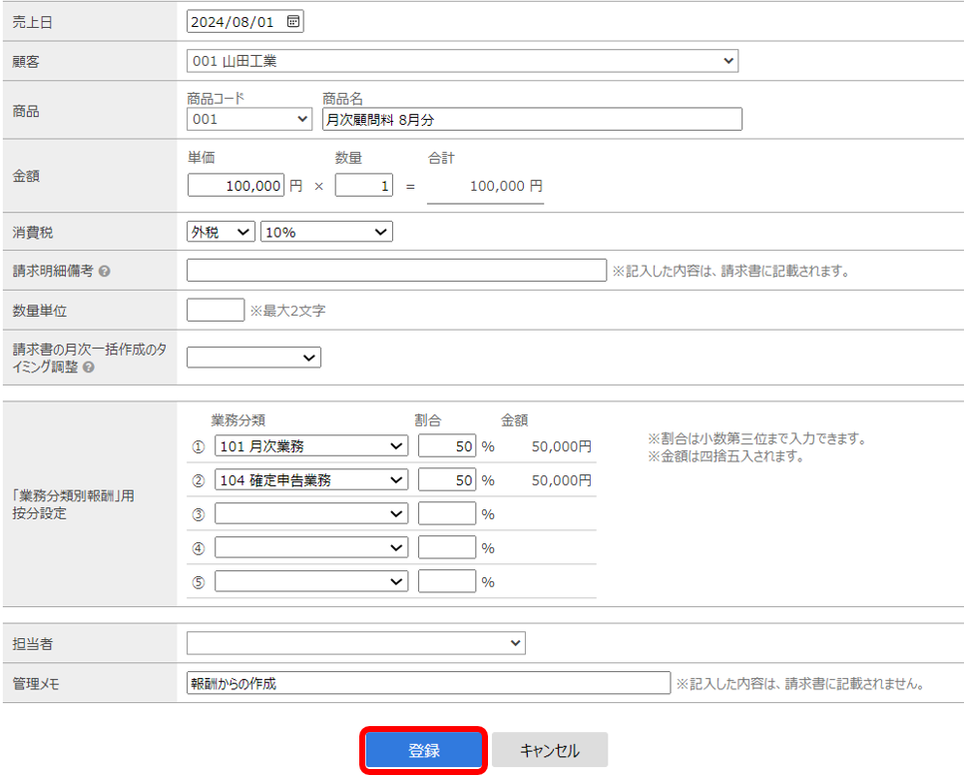Open calendar picker in 売上日 date field
The height and width of the screenshot is (778, 964).
(292, 21)
